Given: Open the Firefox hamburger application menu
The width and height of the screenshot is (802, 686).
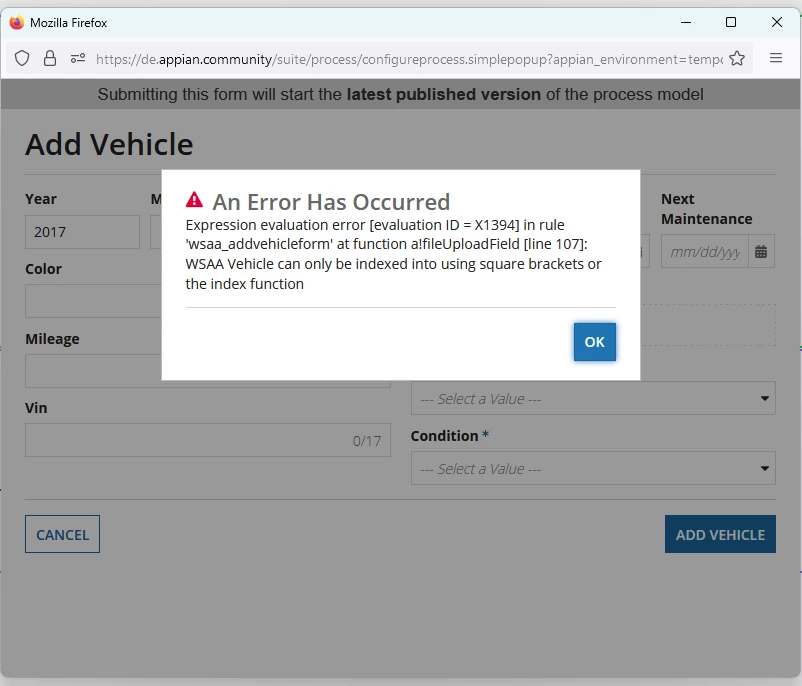Looking at the screenshot, I should tap(775, 58).
